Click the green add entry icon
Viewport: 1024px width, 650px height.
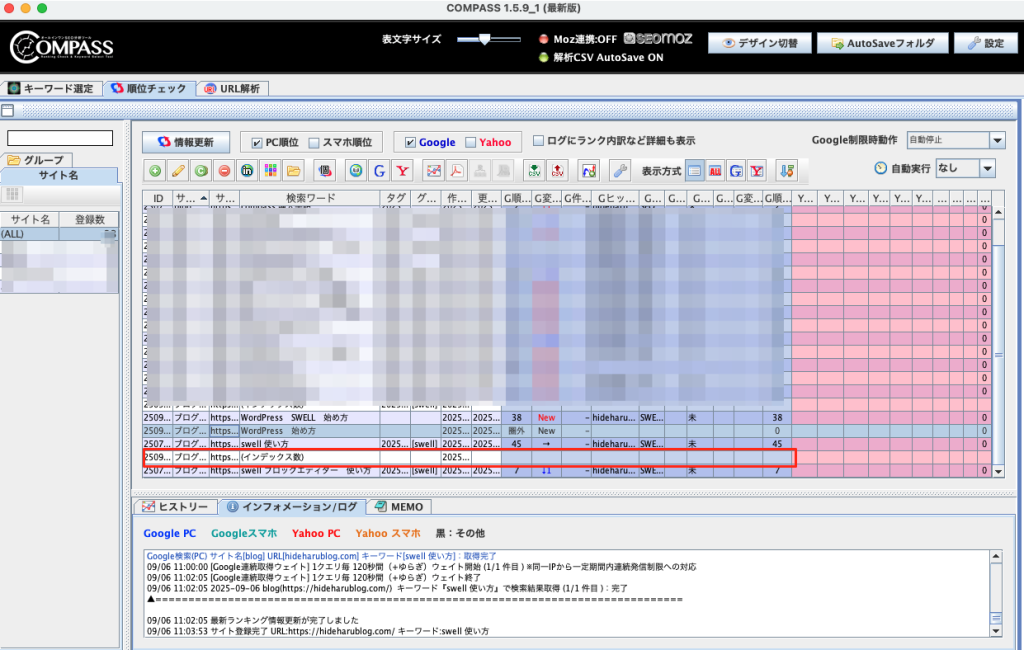click(x=155, y=170)
